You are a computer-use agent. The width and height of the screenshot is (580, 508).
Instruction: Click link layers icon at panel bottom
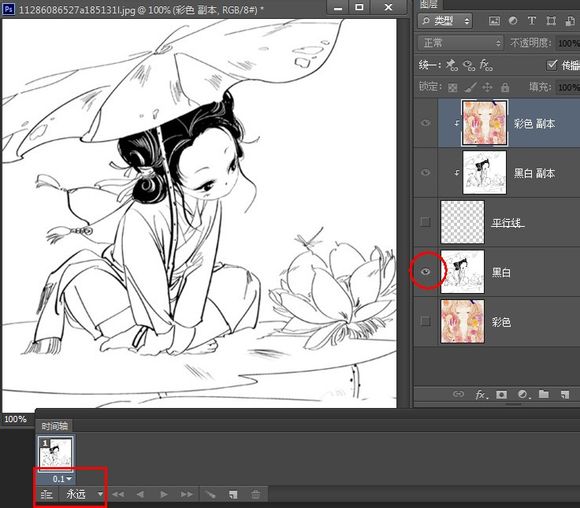click(458, 394)
